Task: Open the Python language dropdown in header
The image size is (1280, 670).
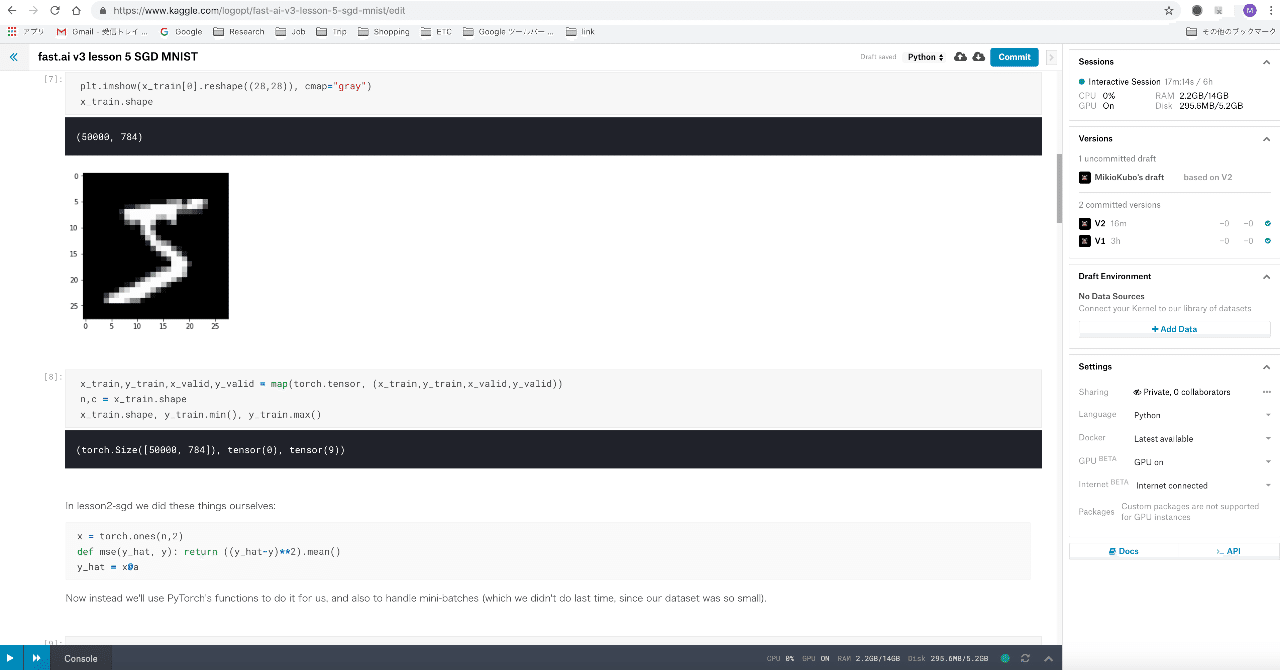Action: [924, 57]
